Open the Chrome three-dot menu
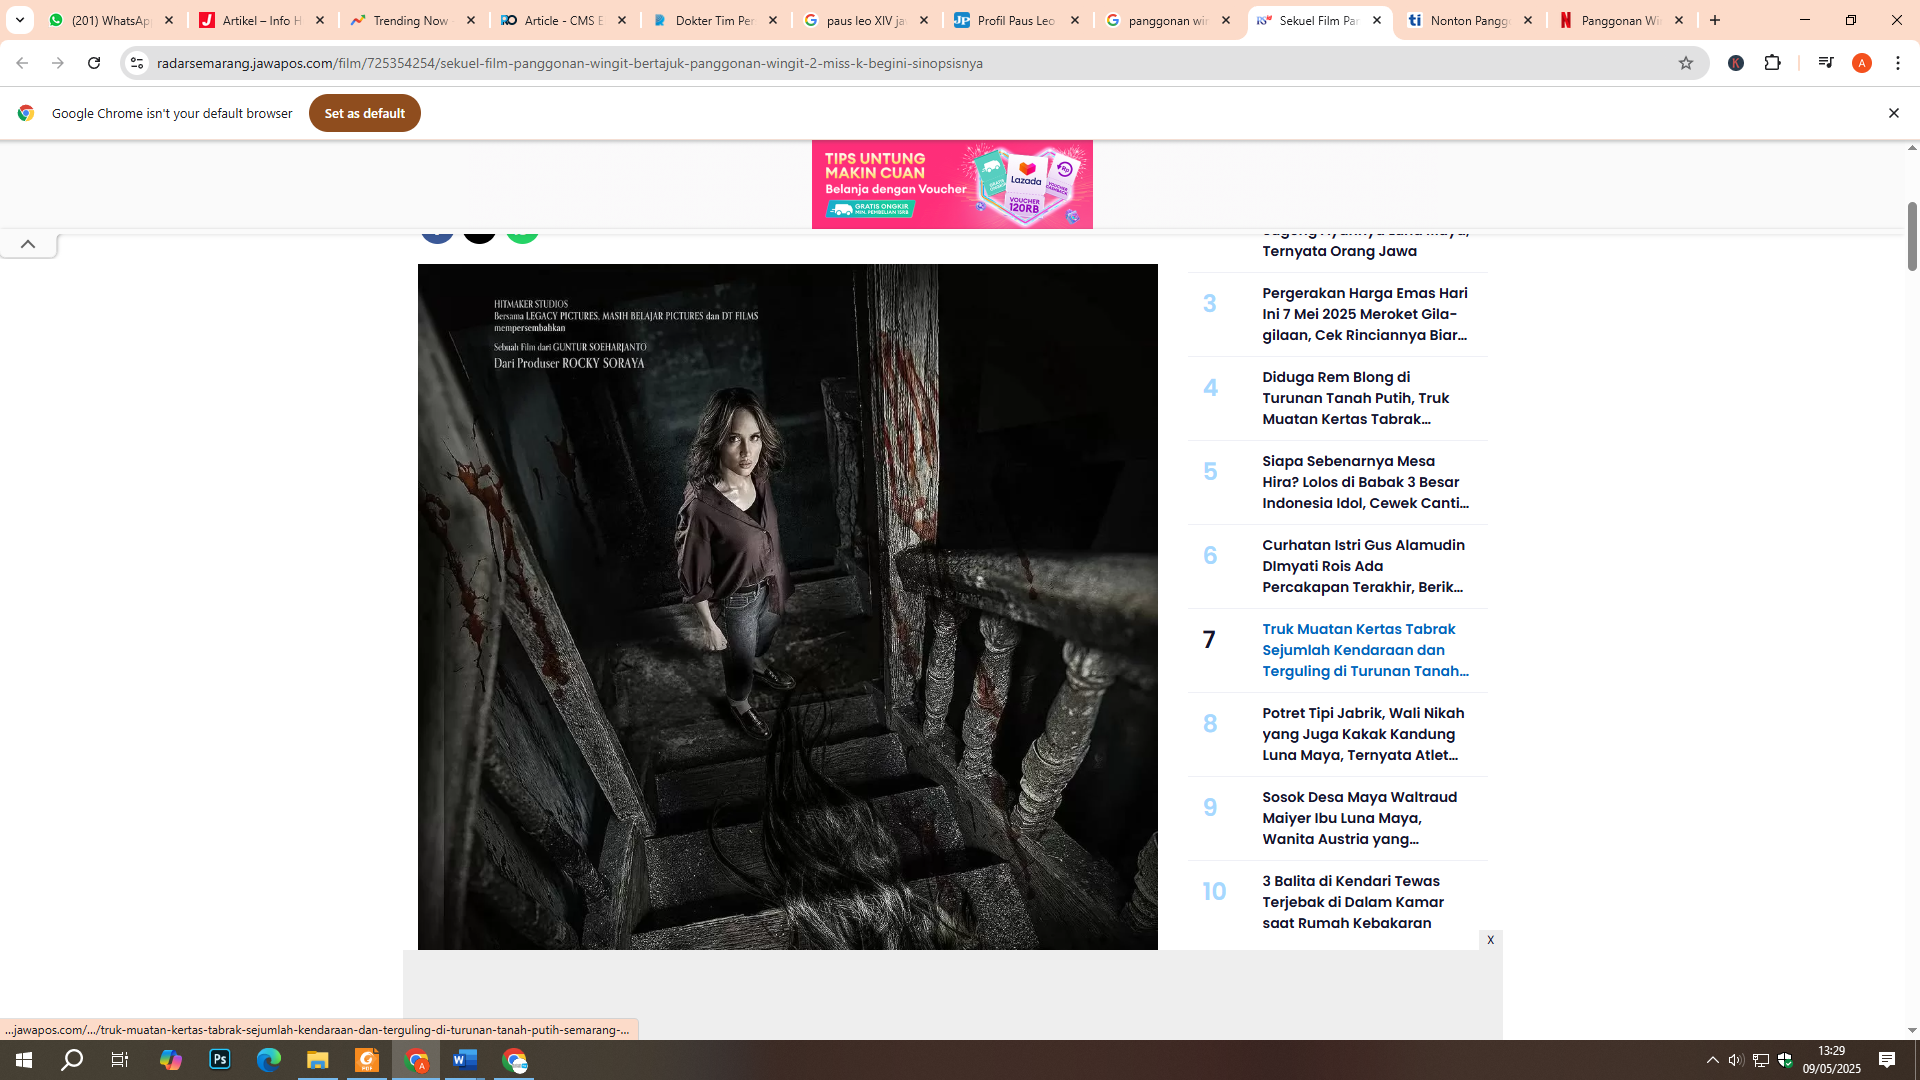The width and height of the screenshot is (1920, 1080). point(1898,63)
